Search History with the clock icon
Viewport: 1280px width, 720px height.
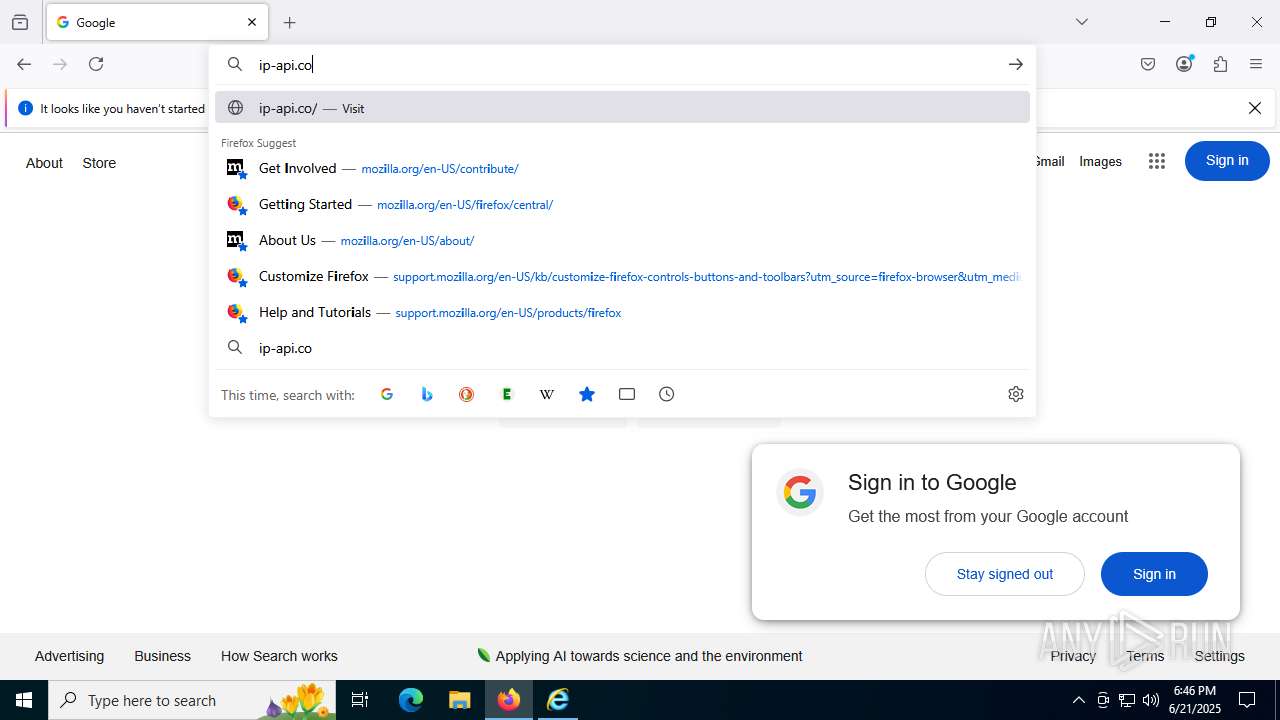[667, 394]
